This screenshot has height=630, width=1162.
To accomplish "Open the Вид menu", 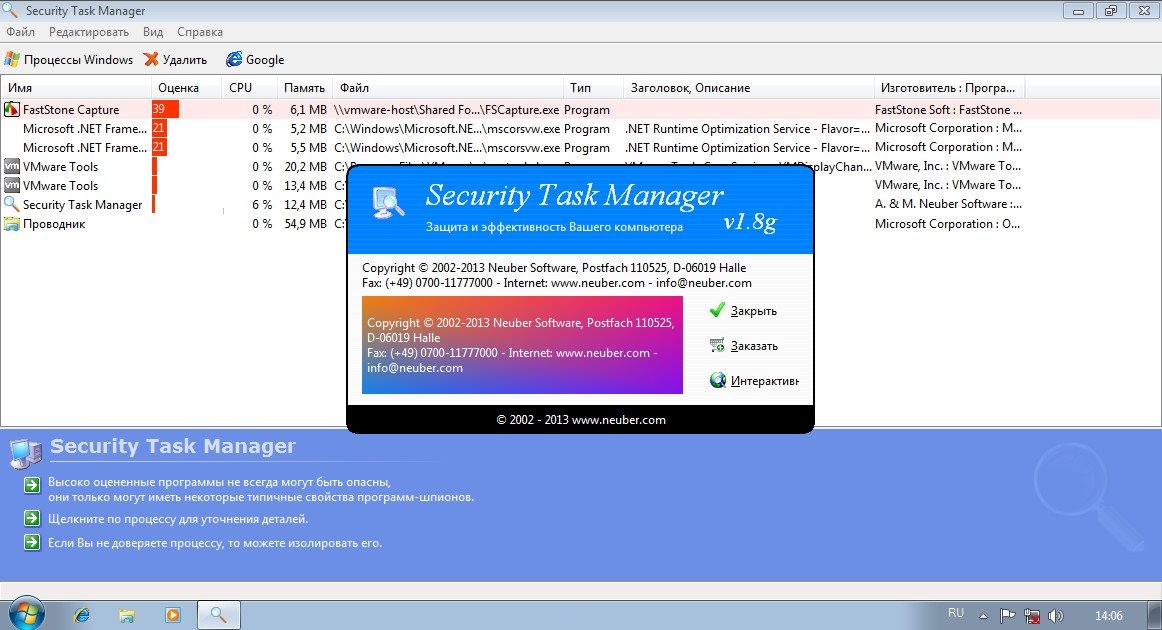I will click(153, 32).
